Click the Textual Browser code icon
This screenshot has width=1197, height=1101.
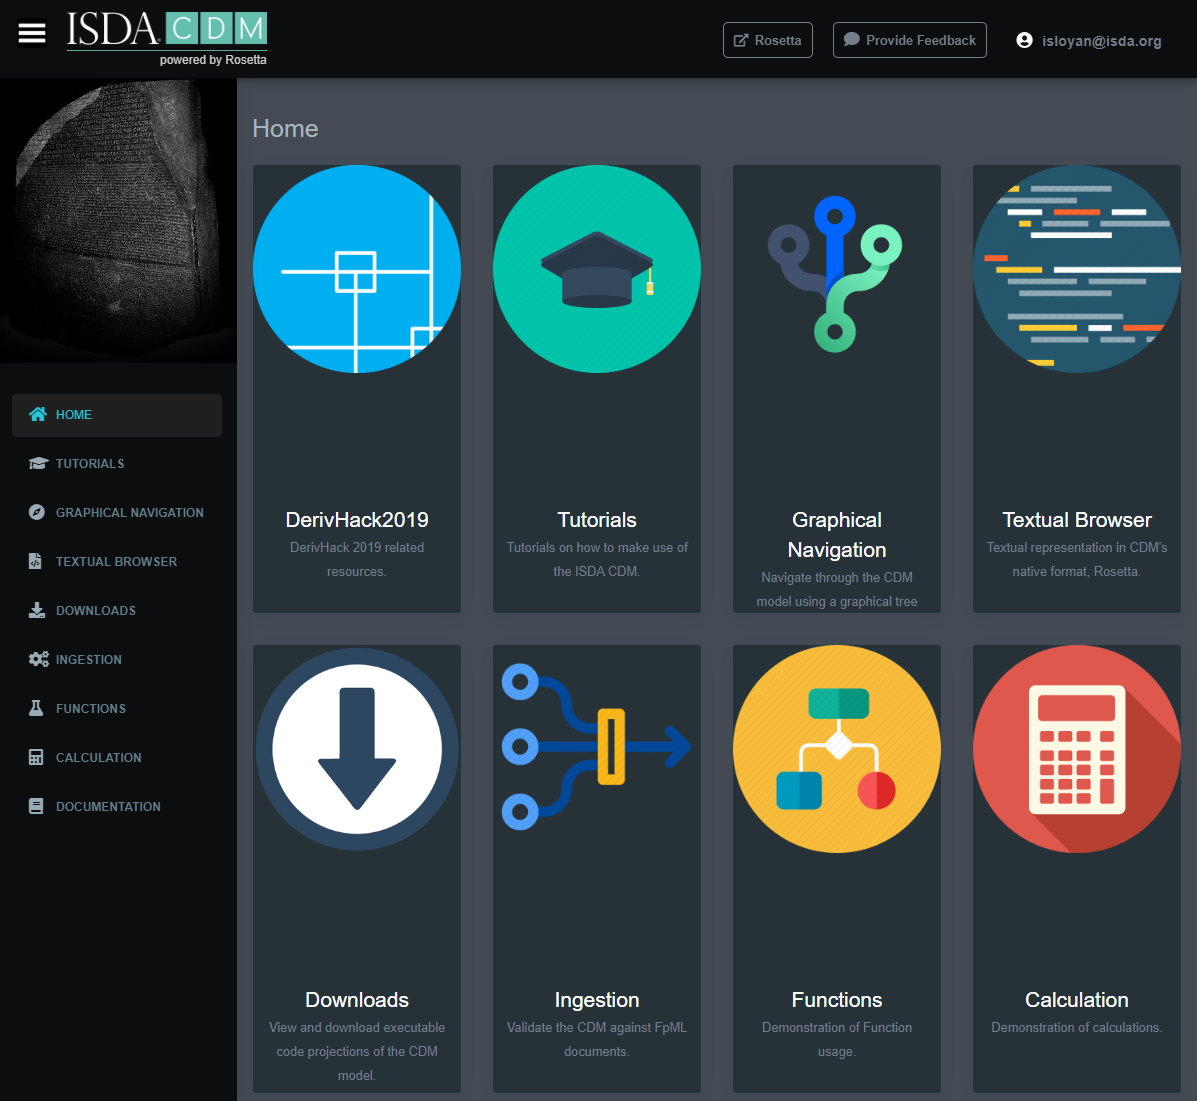click(1077, 270)
